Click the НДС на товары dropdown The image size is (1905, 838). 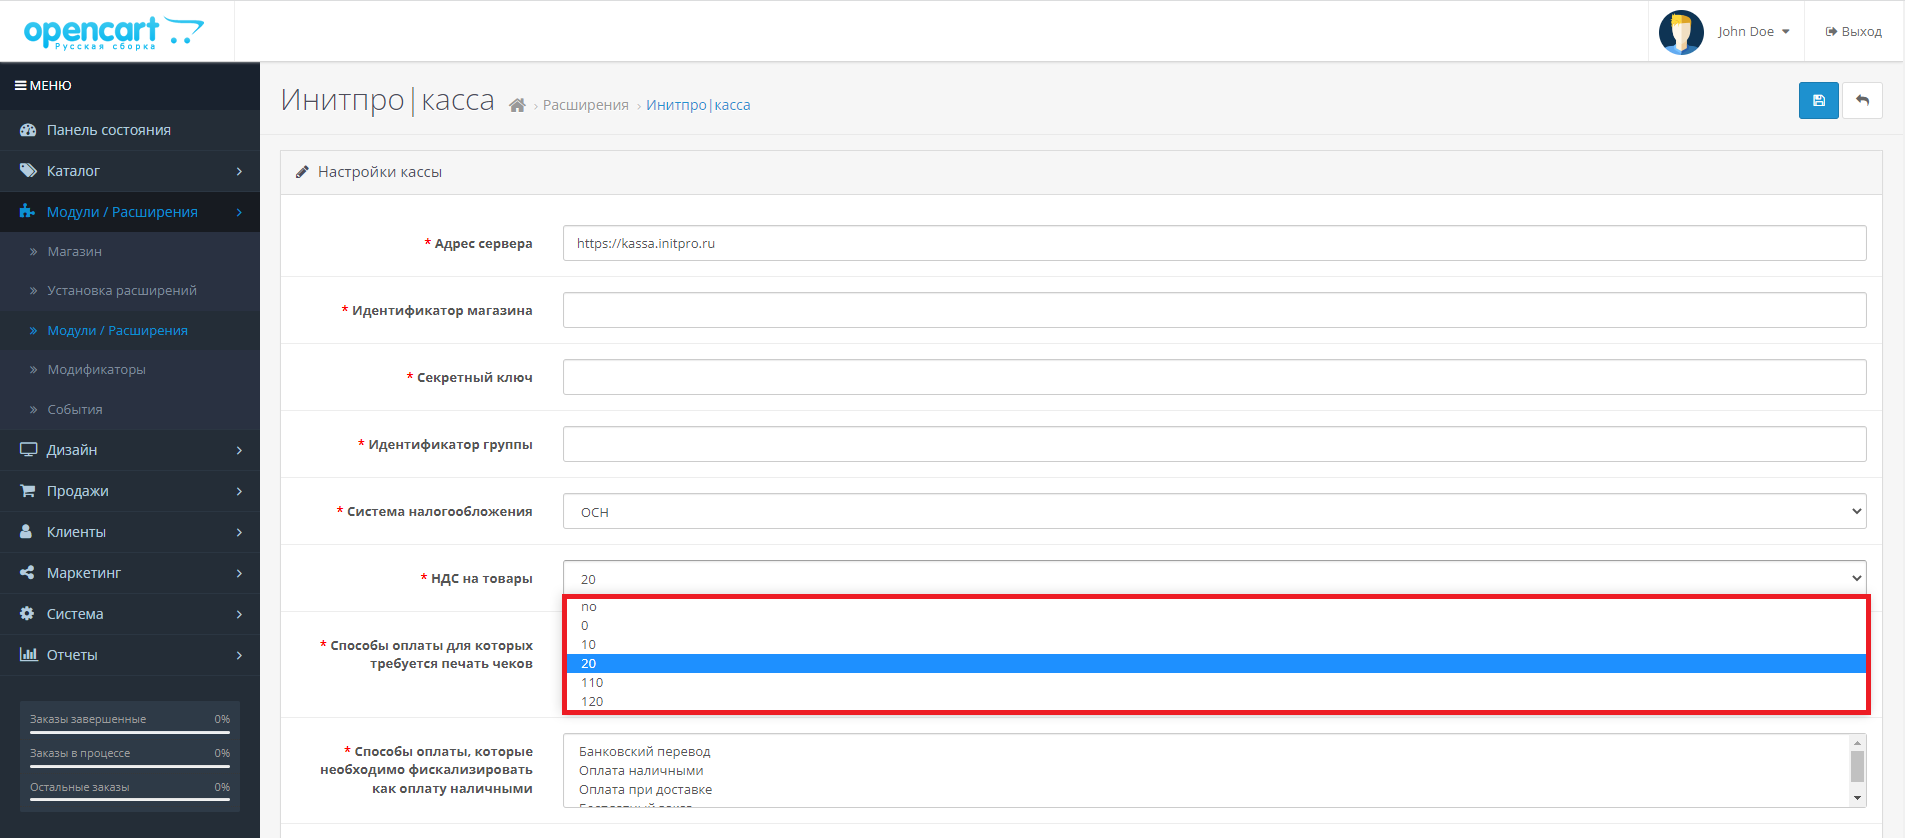pyautogui.click(x=1214, y=578)
